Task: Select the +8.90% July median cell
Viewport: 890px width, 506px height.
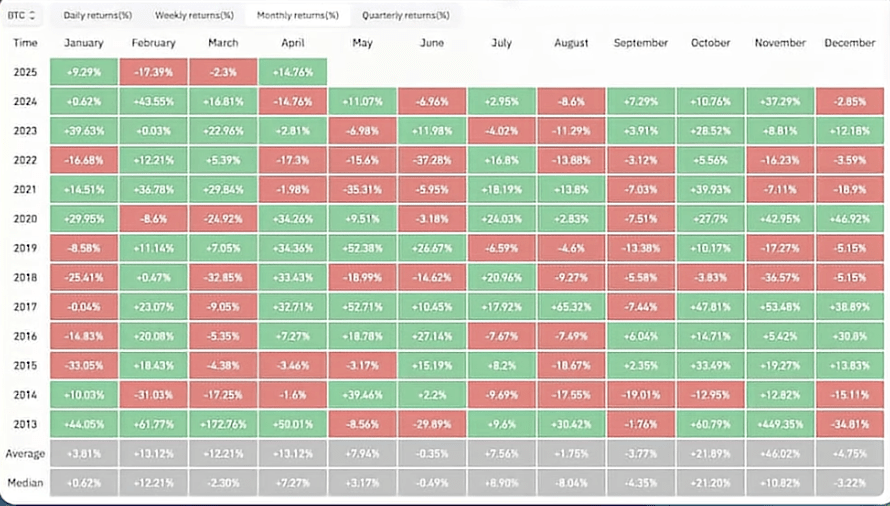Action: point(501,482)
